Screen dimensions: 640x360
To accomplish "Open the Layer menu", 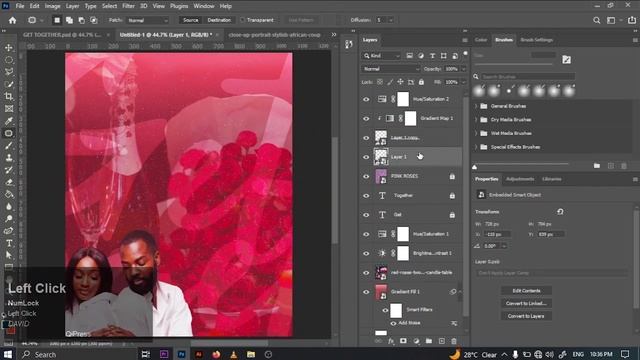I will point(72,6).
